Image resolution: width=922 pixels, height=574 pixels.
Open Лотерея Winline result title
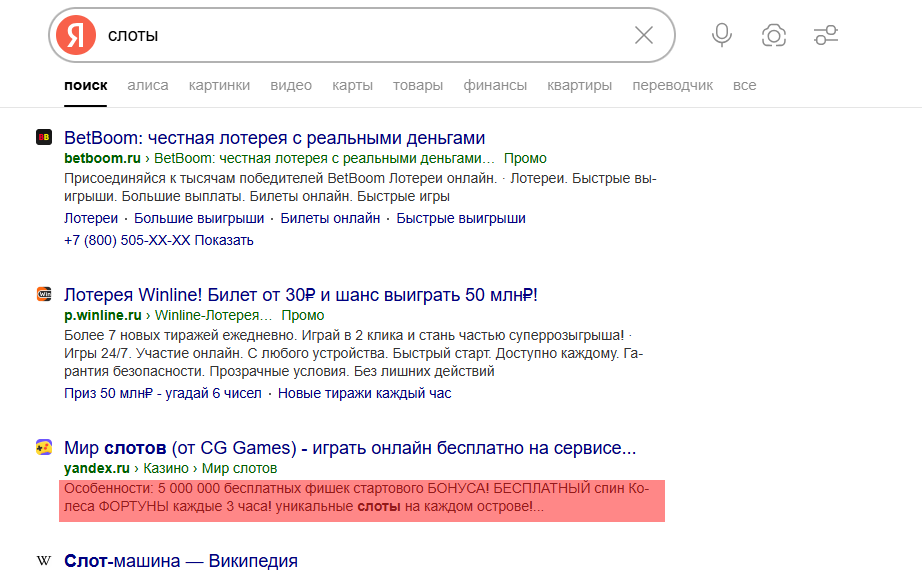(300, 294)
